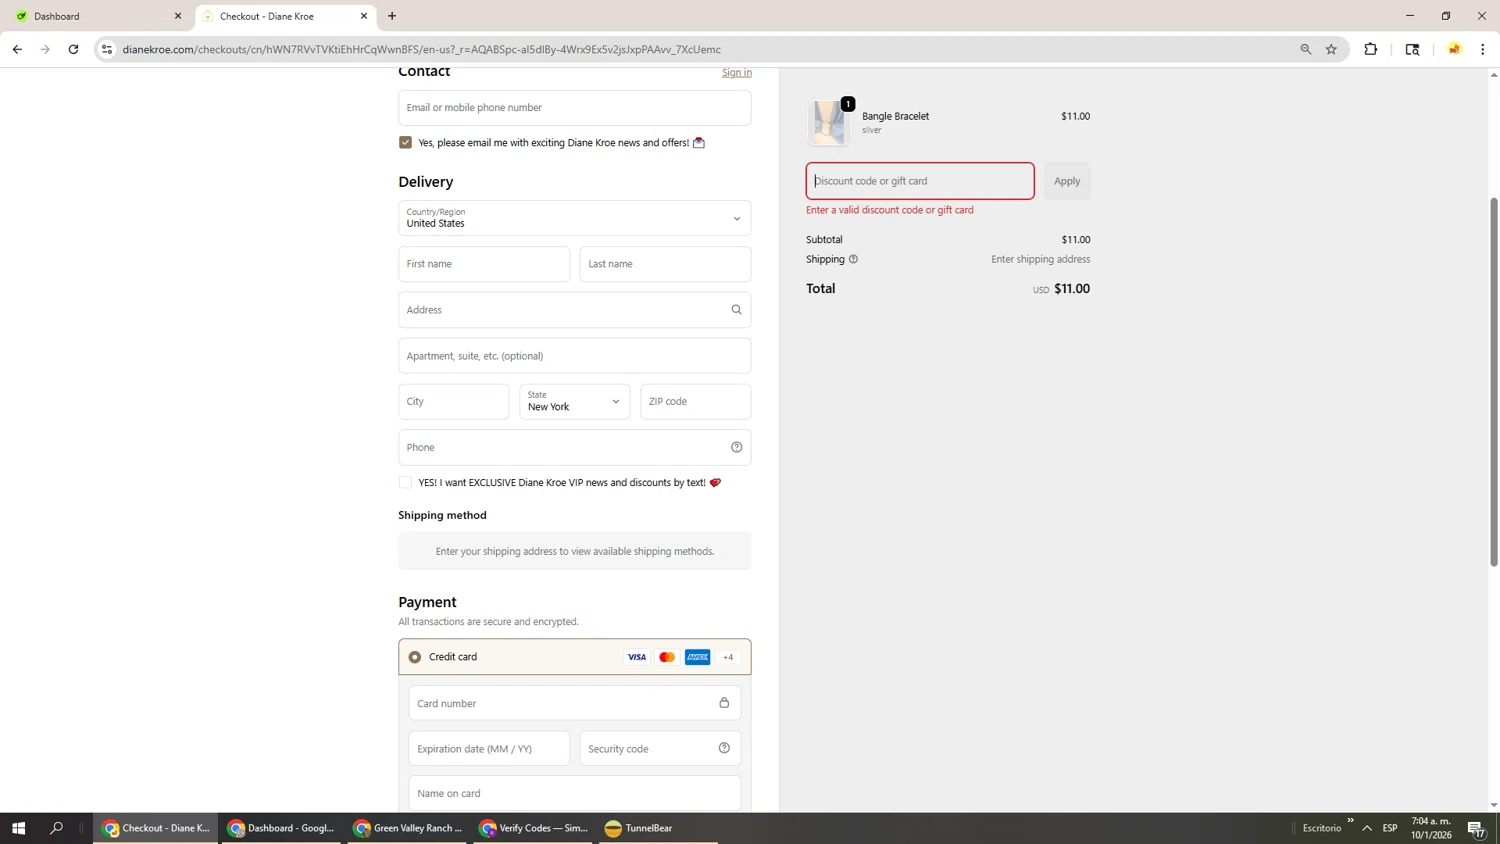Click the American Express logo
This screenshot has height=844, width=1500.
pos(698,657)
